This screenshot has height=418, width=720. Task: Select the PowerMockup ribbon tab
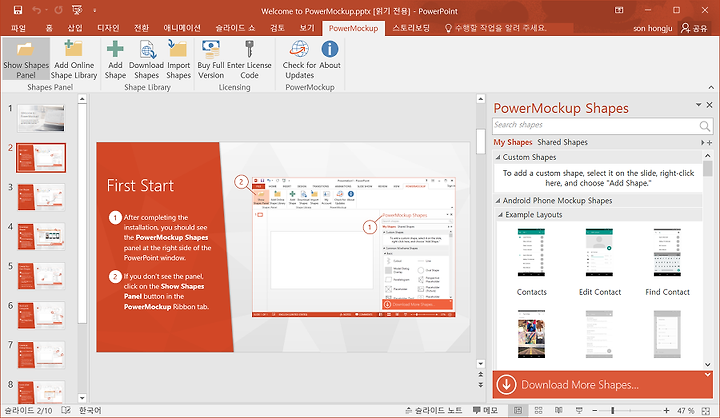[x=354, y=28]
